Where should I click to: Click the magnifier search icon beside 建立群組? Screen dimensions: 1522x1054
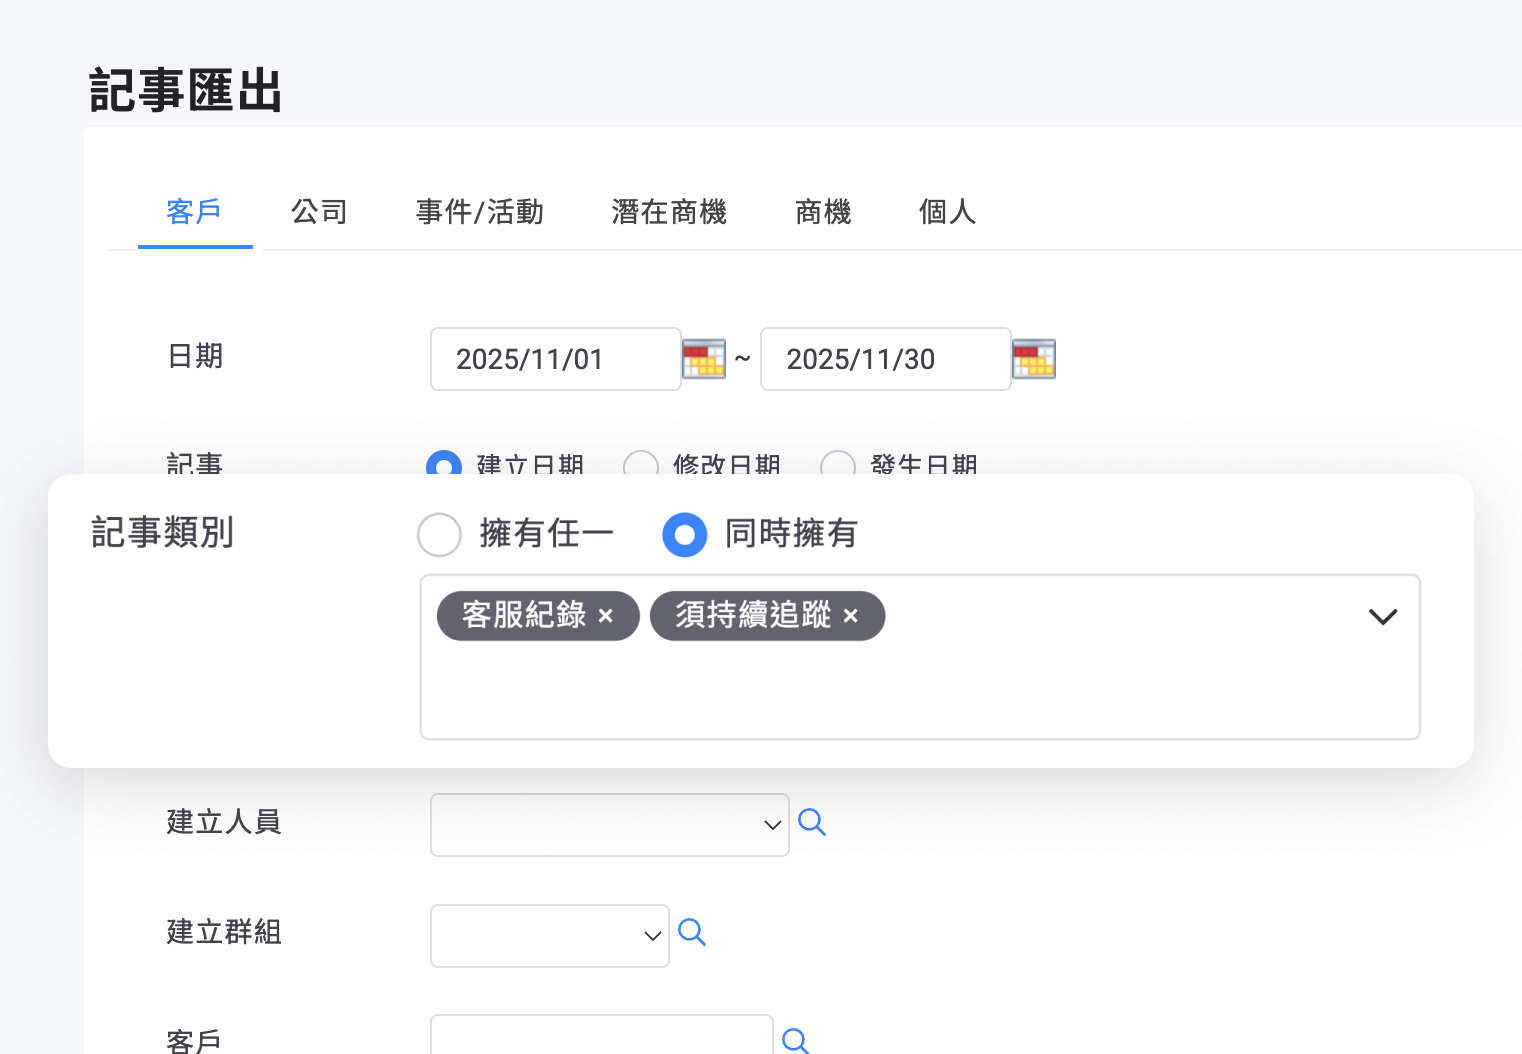click(x=692, y=933)
